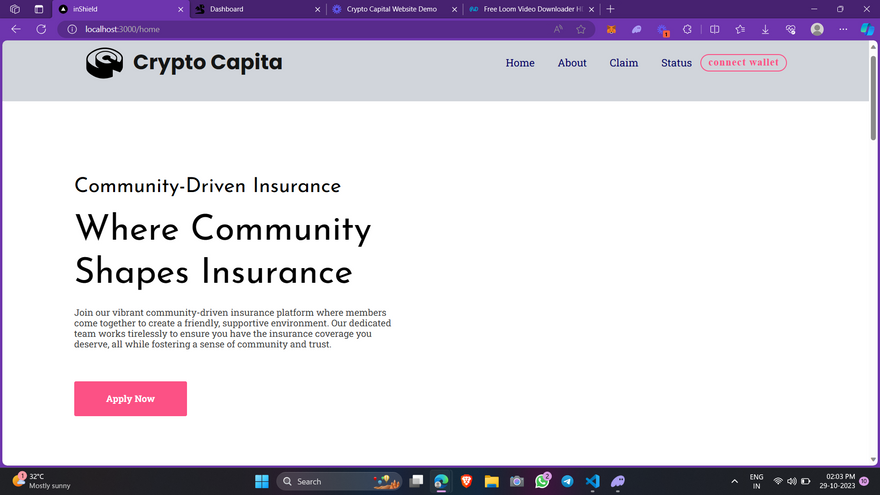
Task: Click the connect wallet button
Action: 743,62
